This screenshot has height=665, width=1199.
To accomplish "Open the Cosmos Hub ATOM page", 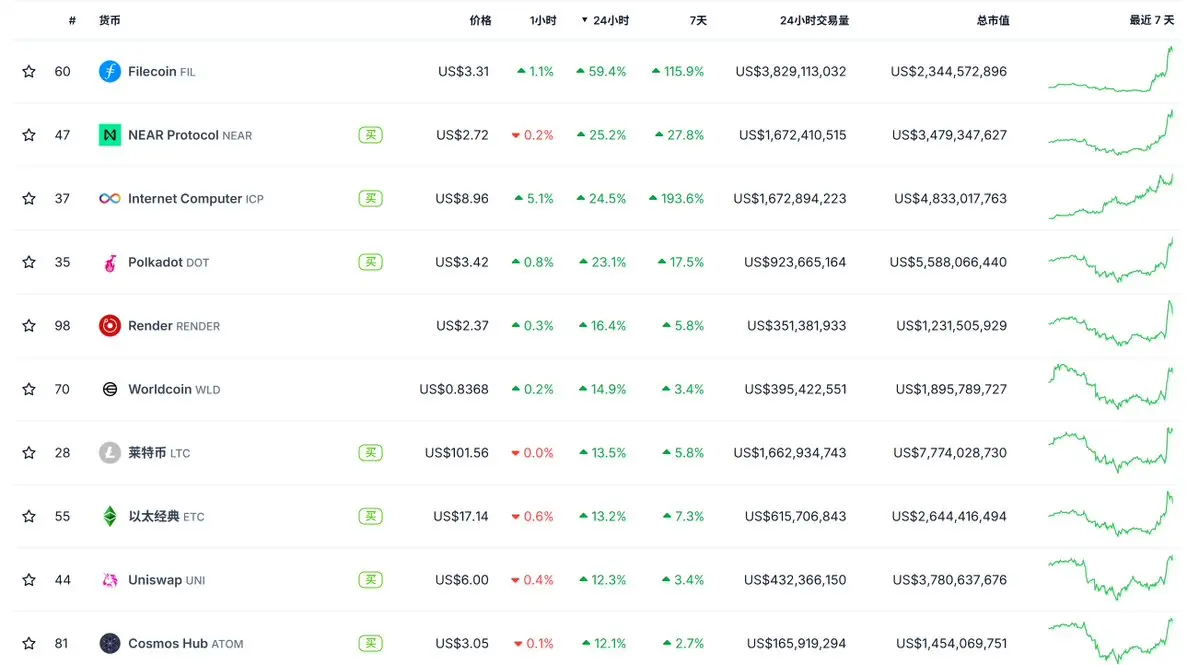I will point(185,643).
